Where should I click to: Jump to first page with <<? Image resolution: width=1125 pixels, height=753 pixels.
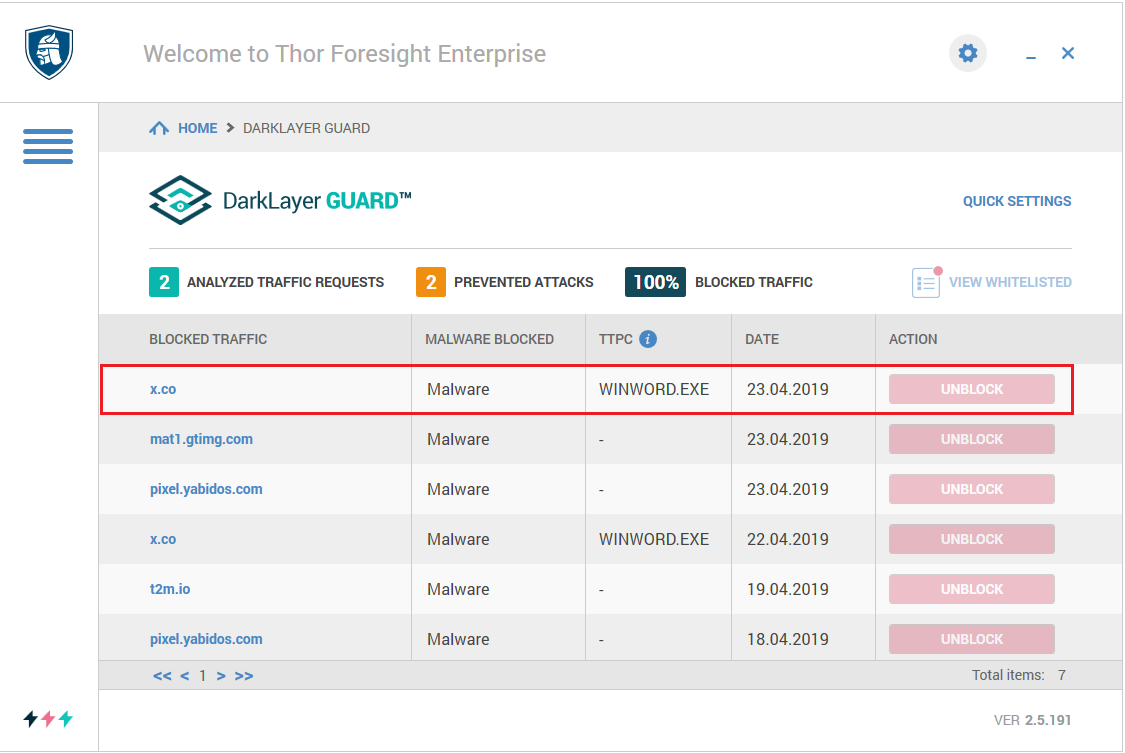pyautogui.click(x=162, y=676)
